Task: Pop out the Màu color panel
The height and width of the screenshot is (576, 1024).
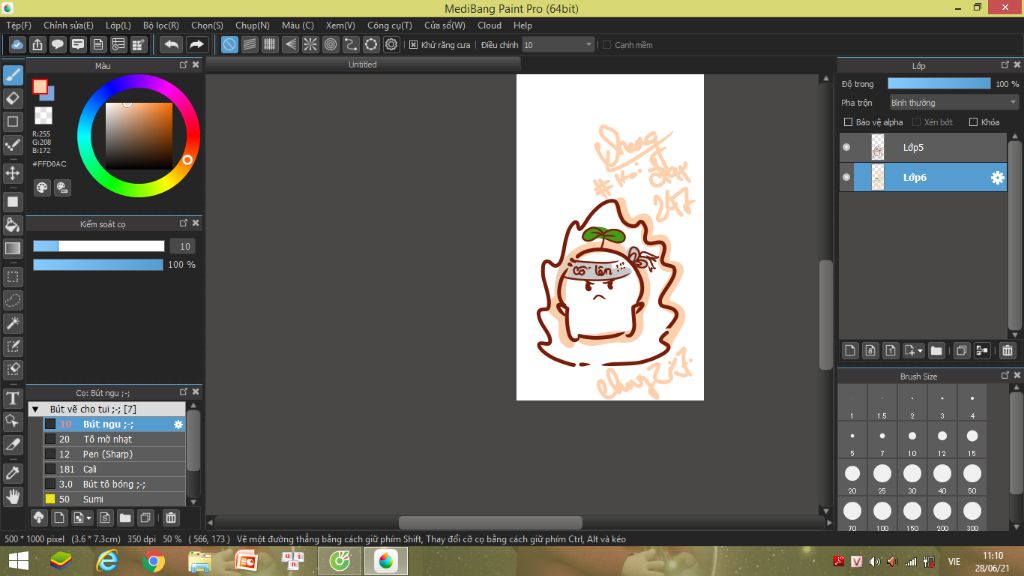Action: (184, 65)
